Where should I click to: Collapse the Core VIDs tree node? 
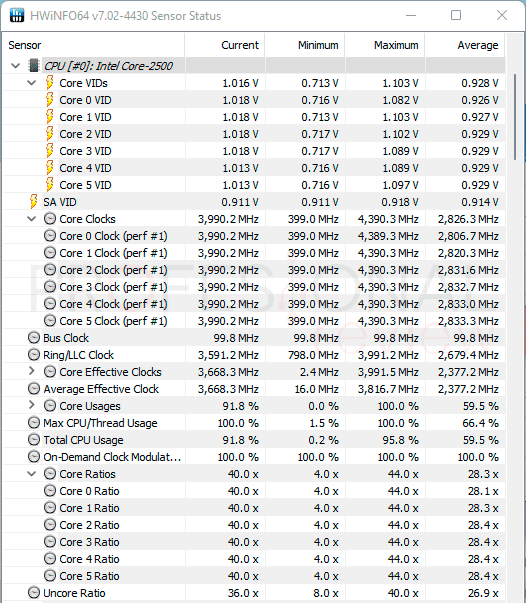(32, 83)
